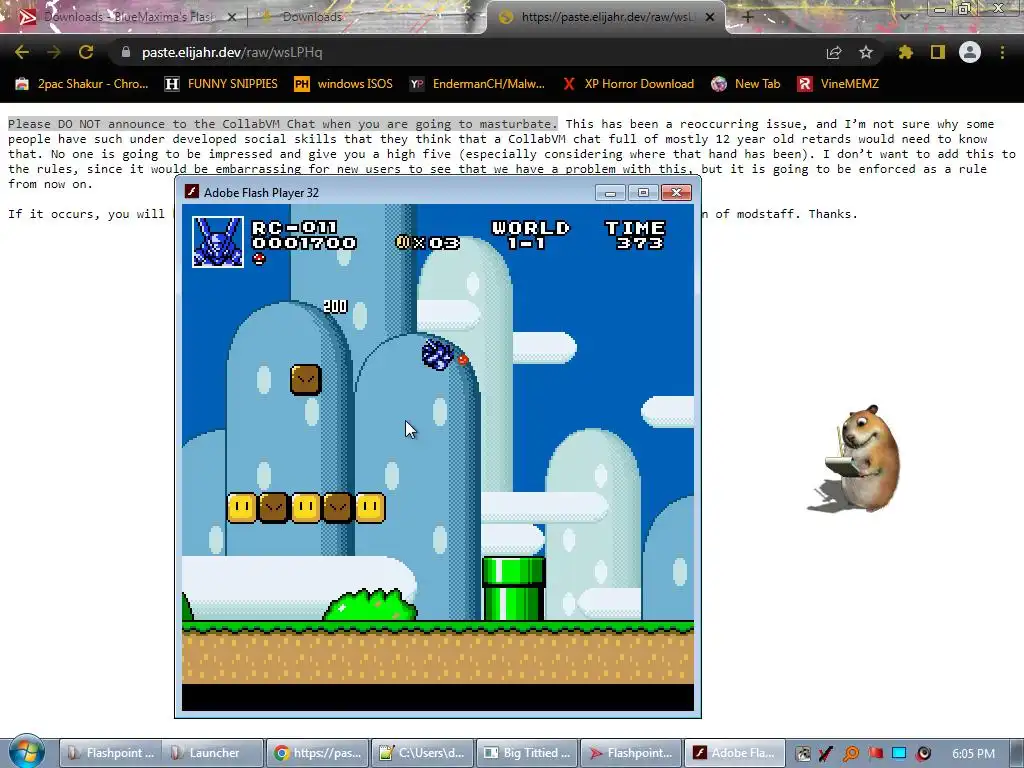
Task: Click the 6:05 PM taskbar clock
Action: pos(973,754)
